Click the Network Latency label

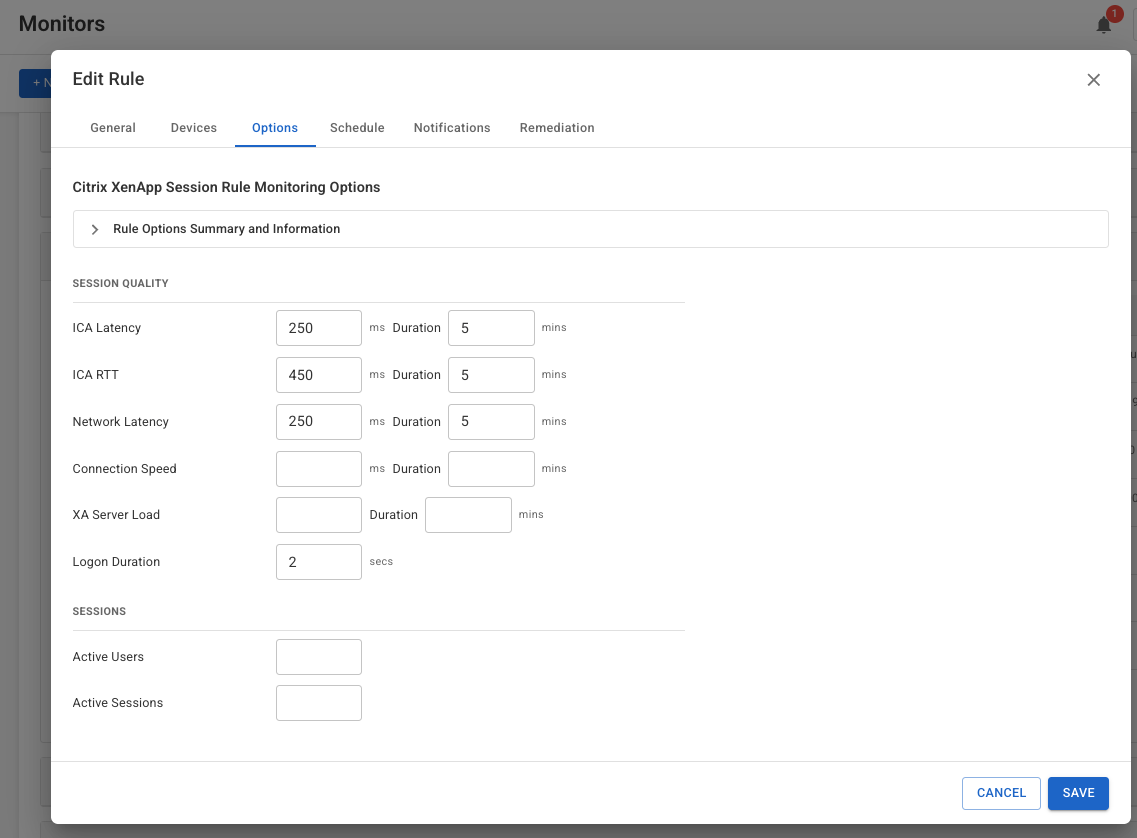pos(120,422)
